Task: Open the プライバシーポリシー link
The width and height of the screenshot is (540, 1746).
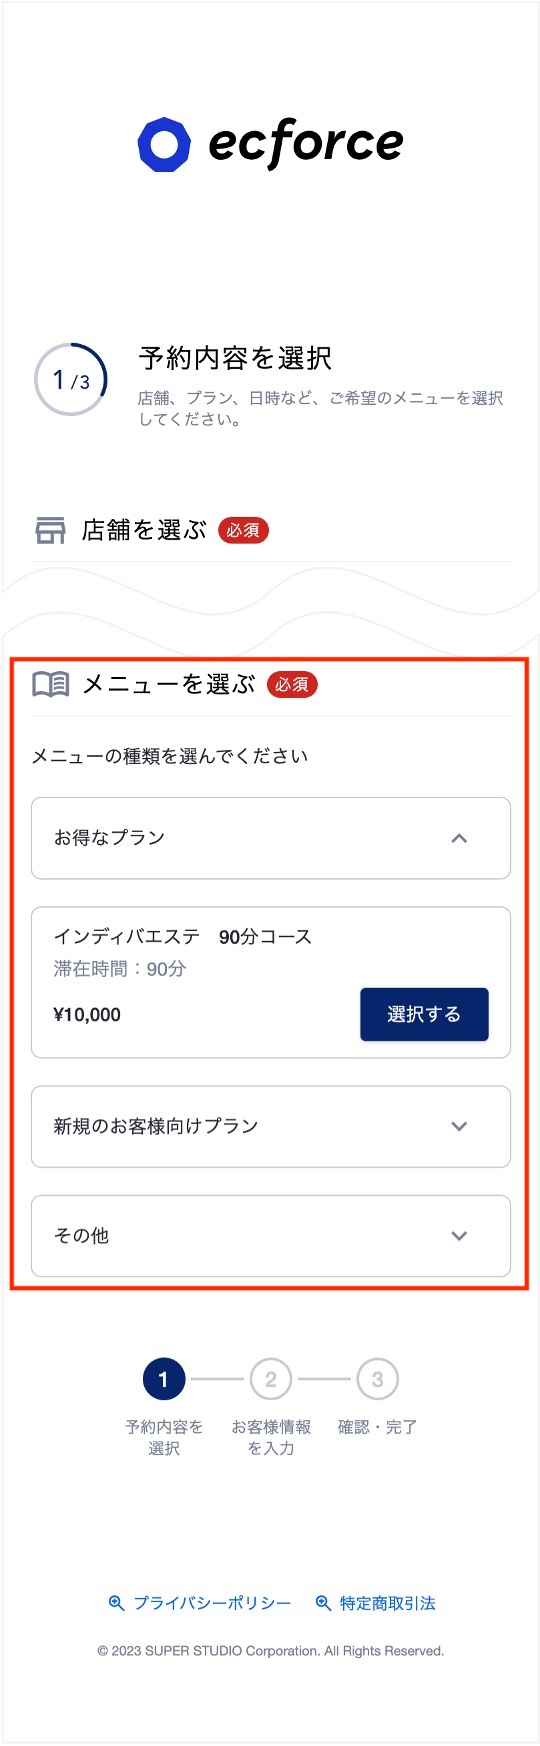Action: point(212,1603)
